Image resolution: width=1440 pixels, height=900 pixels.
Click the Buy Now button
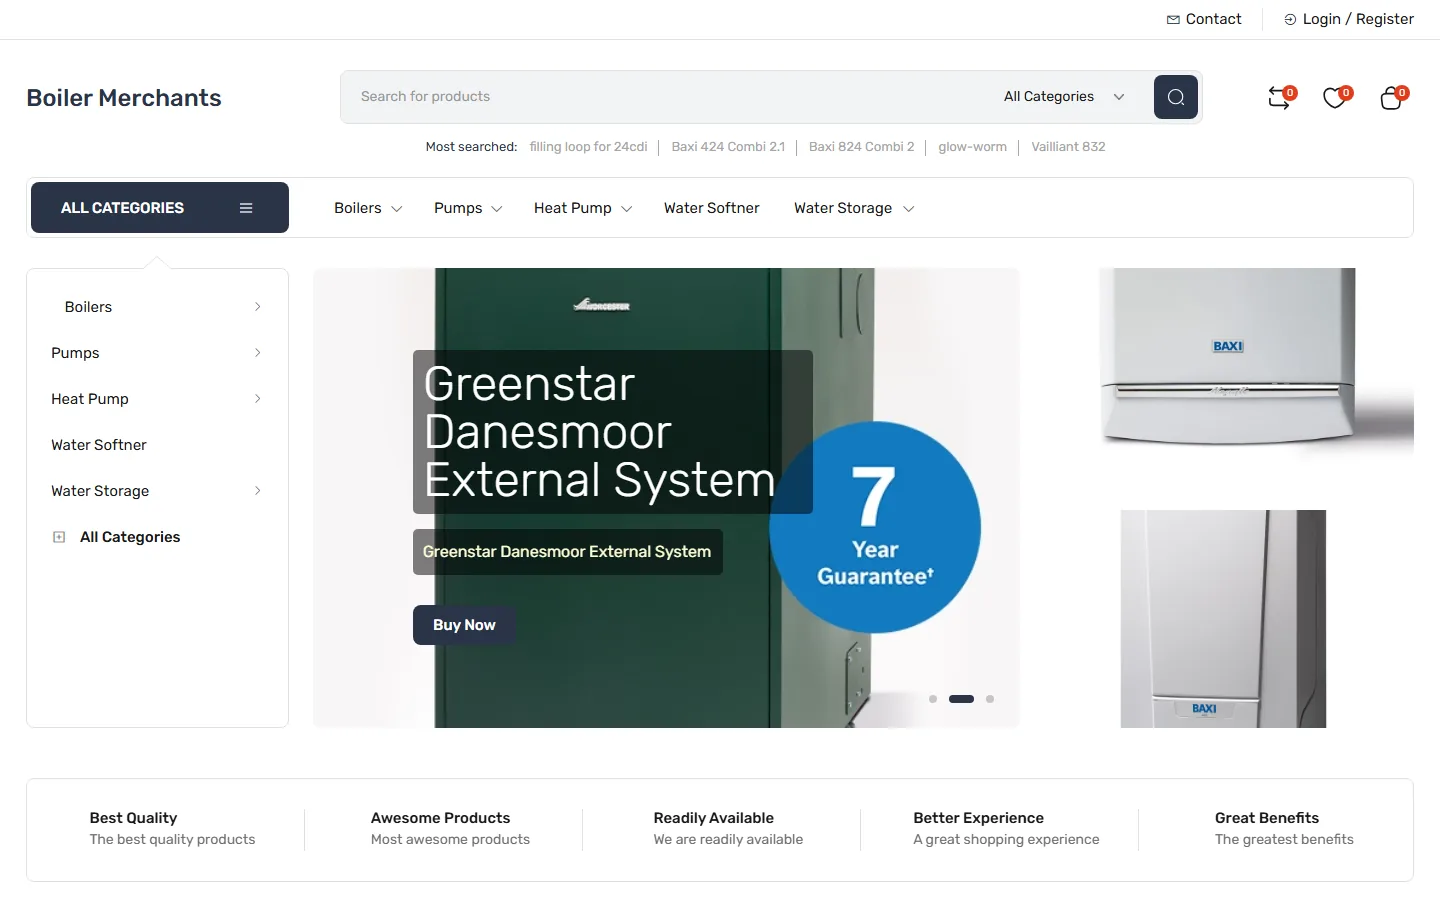pos(464,625)
